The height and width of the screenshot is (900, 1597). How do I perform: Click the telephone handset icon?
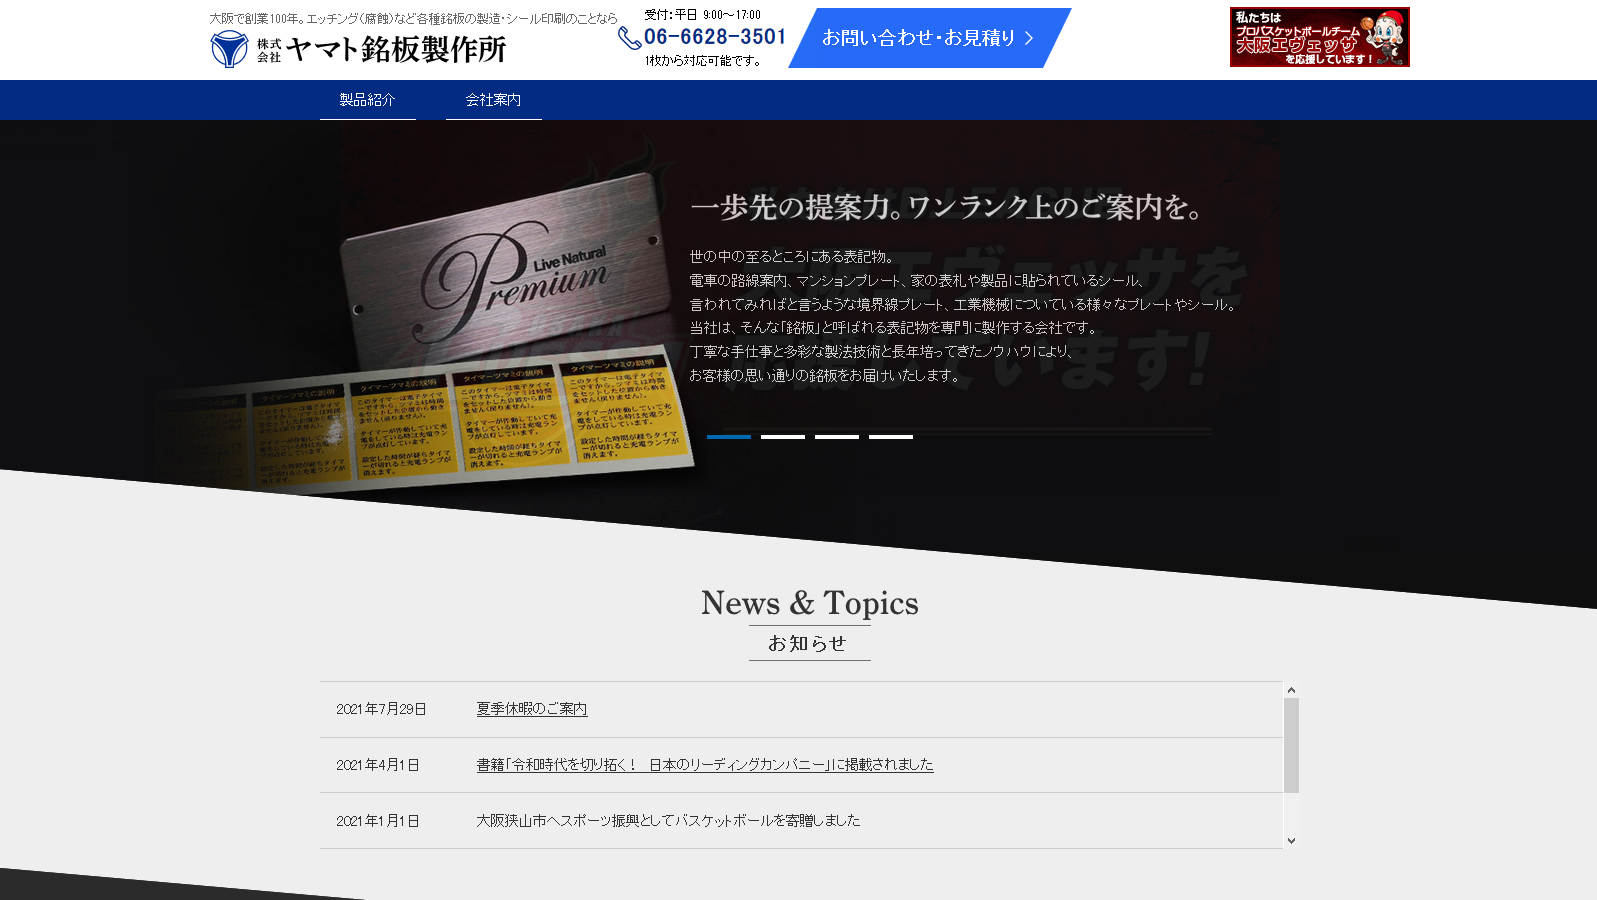pyautogui.click(x=629, y=38)
